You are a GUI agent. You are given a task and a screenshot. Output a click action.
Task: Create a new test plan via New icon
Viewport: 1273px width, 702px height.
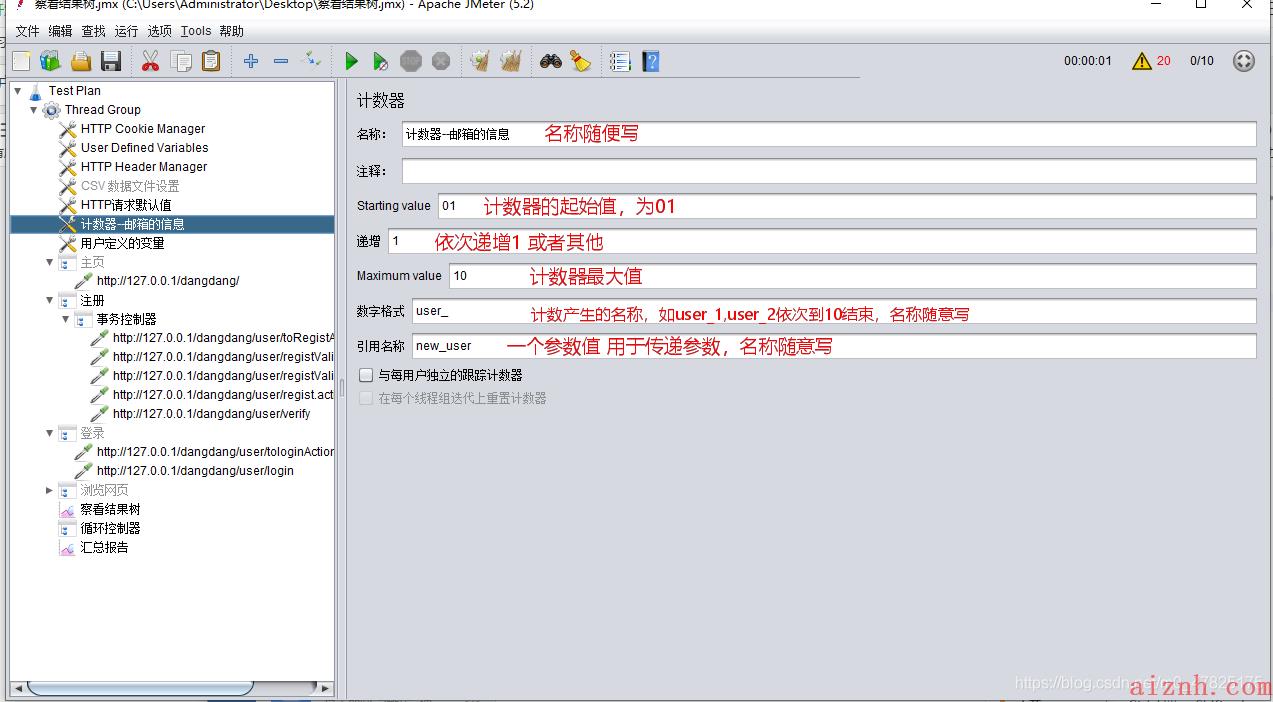tap(21, 61)
